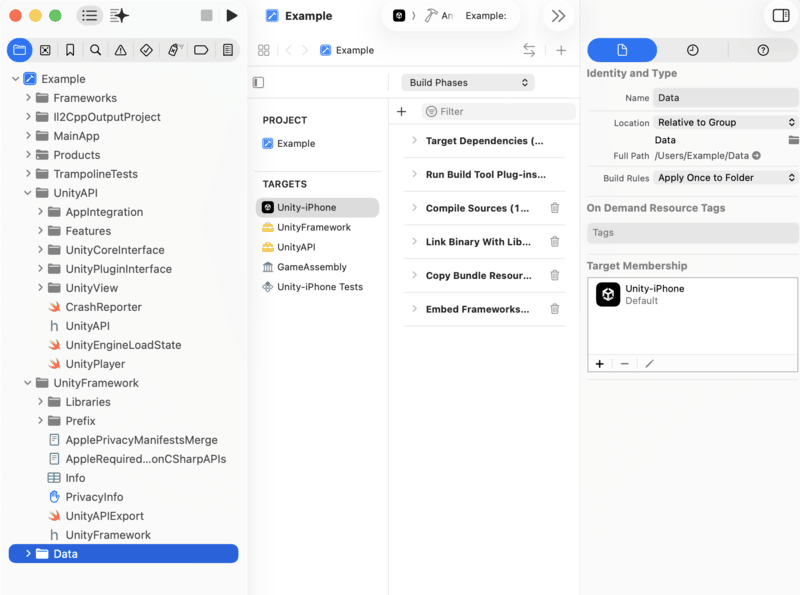Image resolution: width=800 pixels, height=595 pixels.
Task: Collapse the UnityFramework folder group
Action: coord(28,383)
